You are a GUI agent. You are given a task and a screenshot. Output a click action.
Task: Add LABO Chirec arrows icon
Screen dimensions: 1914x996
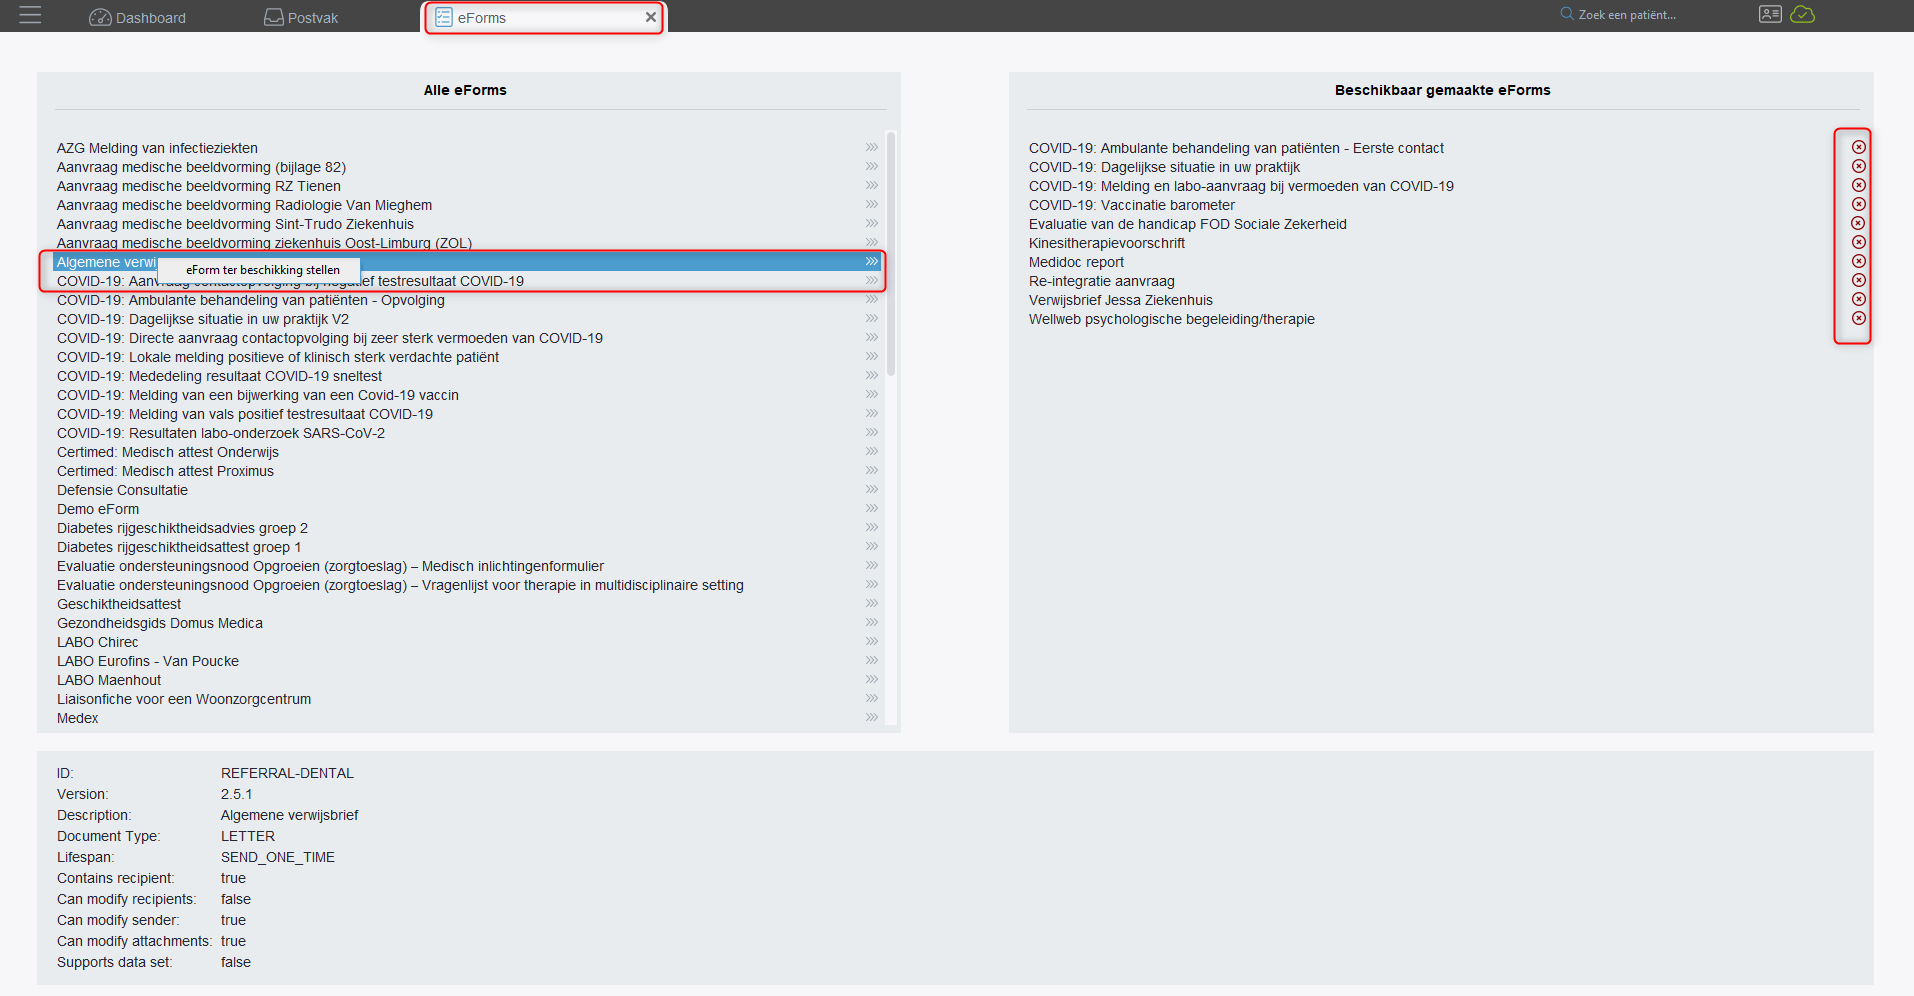(x=872, y=641)
